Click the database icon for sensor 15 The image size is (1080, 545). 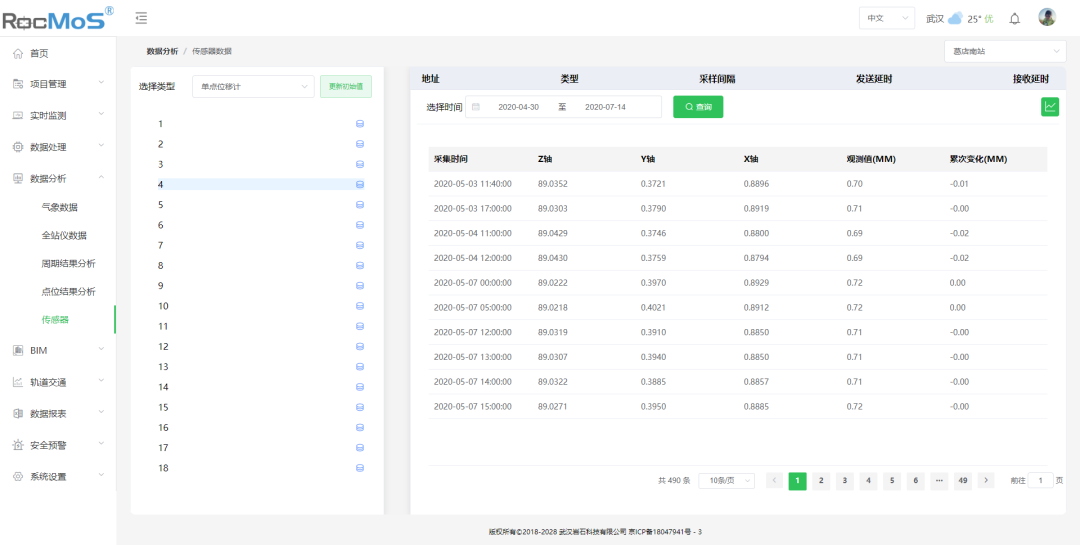click(x=360, y=407)
